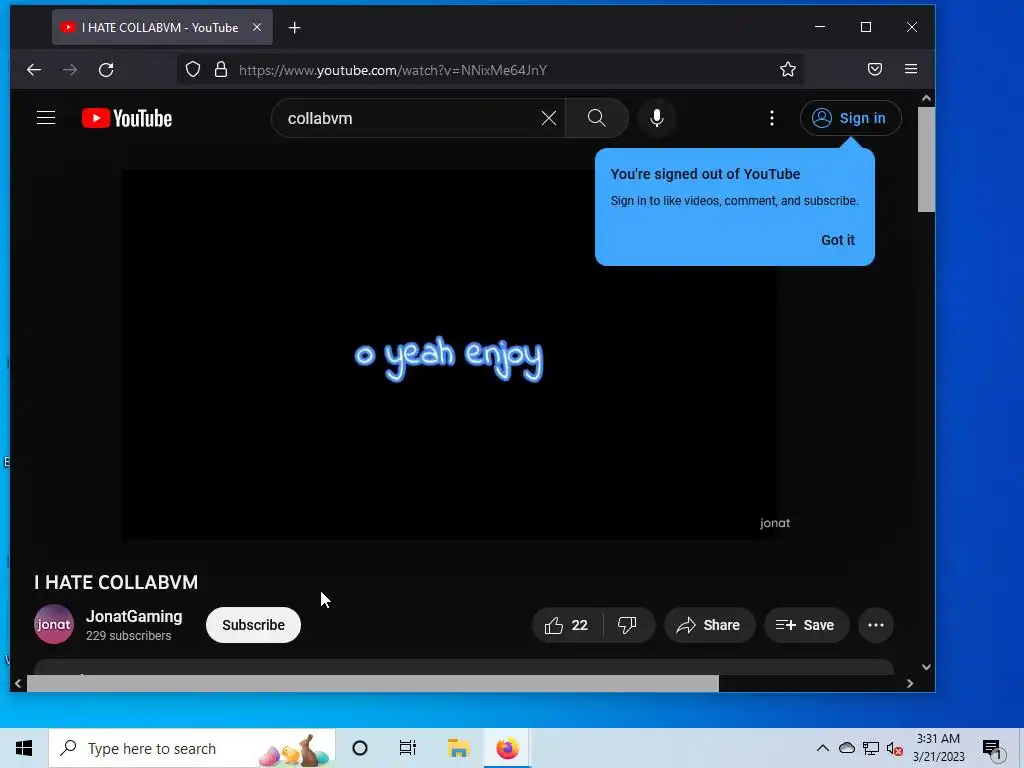This screenshot has width=1024, height=768.
Task: Open YouTube settings three-dot menu
Action: [x=771, y=118]
